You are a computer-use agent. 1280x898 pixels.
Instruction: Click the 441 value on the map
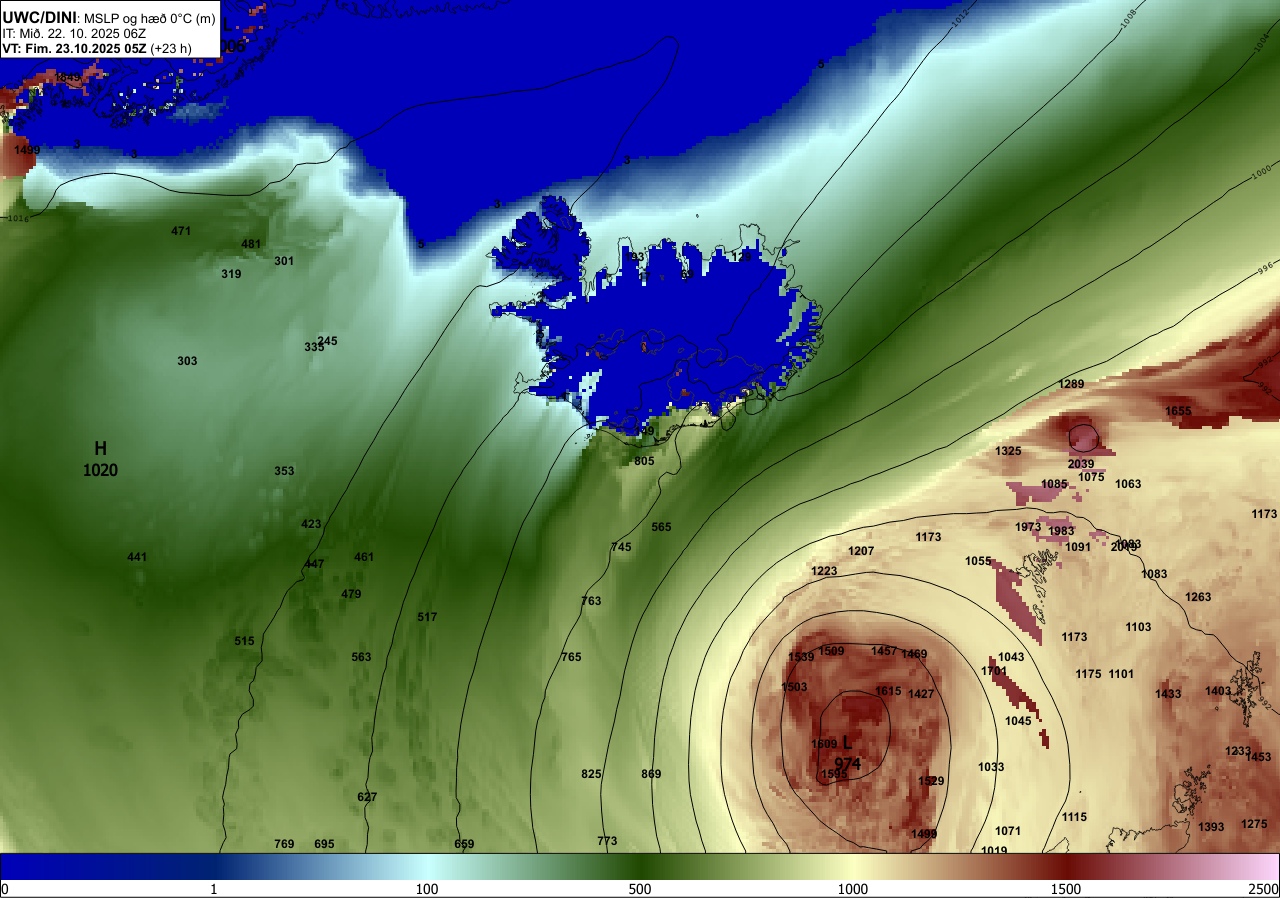click(137, 557)
